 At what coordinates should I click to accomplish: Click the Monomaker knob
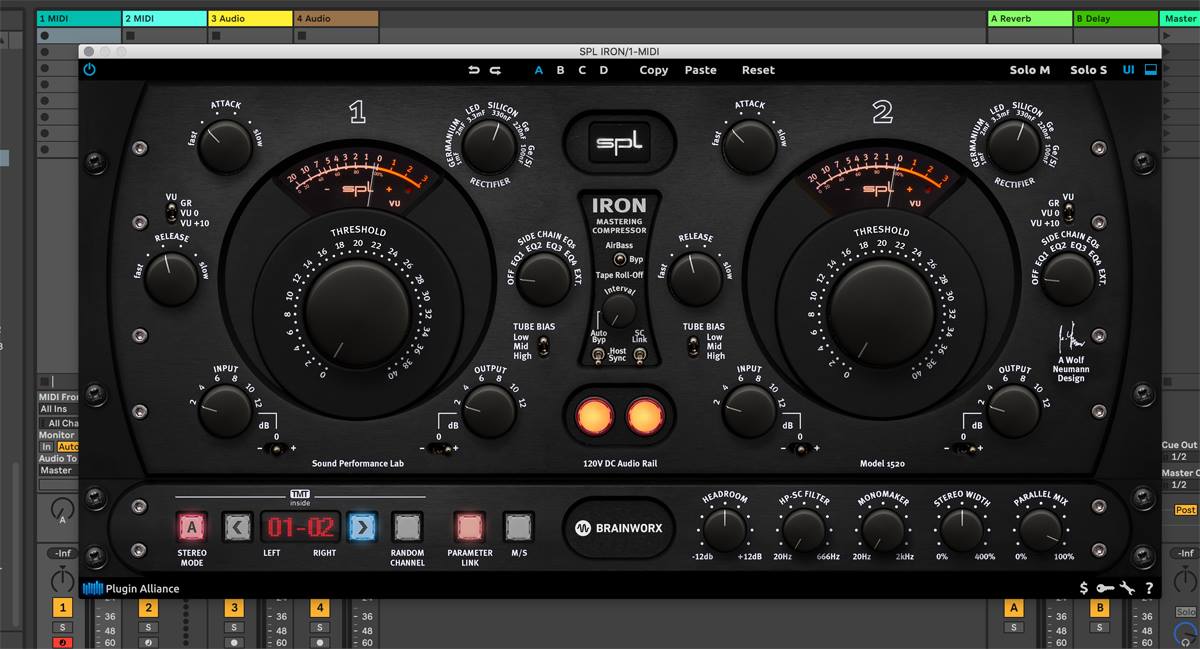[x=883, y=529]
